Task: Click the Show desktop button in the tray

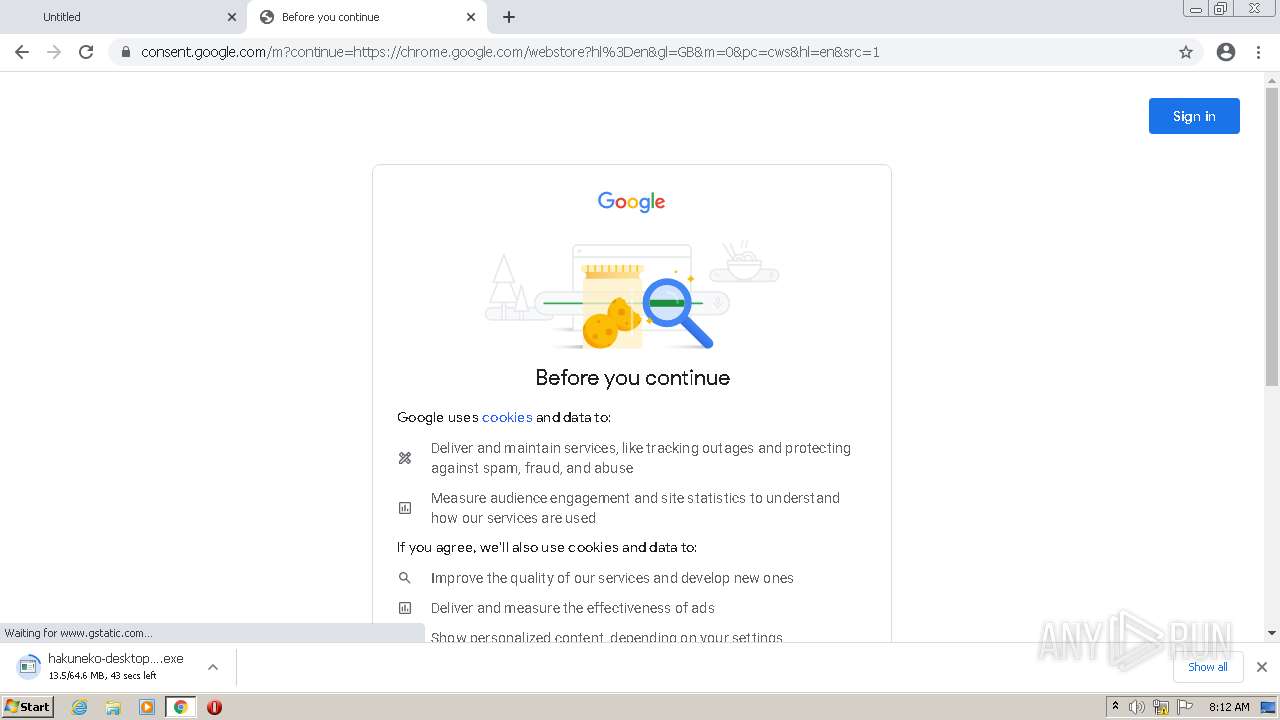Action: pyautogui.click(x=1269, y=707)
